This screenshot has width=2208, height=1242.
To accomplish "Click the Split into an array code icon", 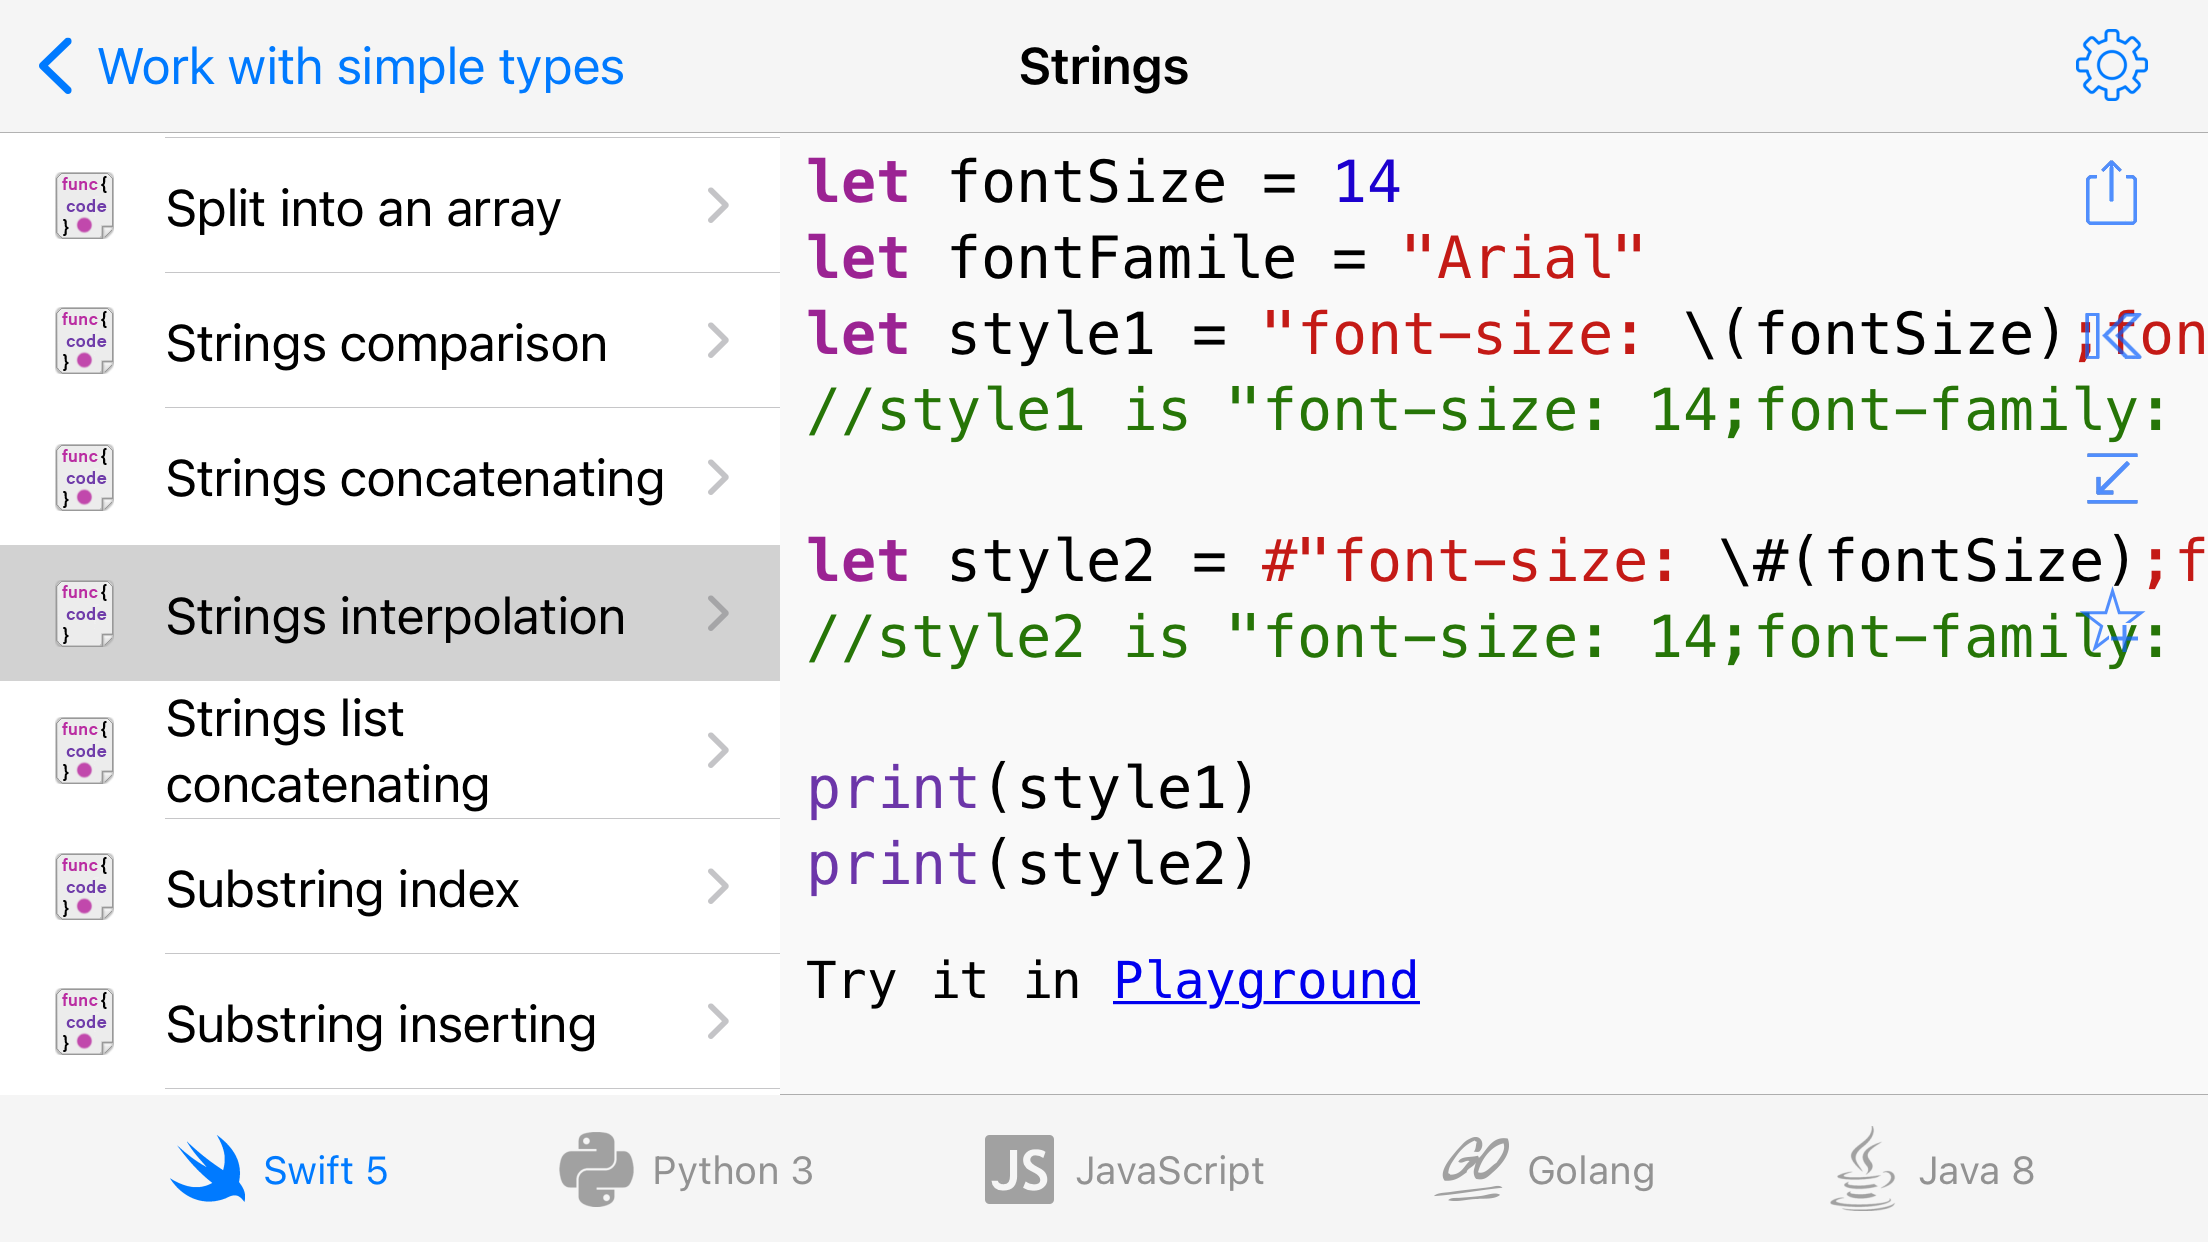I will point(84,205).
